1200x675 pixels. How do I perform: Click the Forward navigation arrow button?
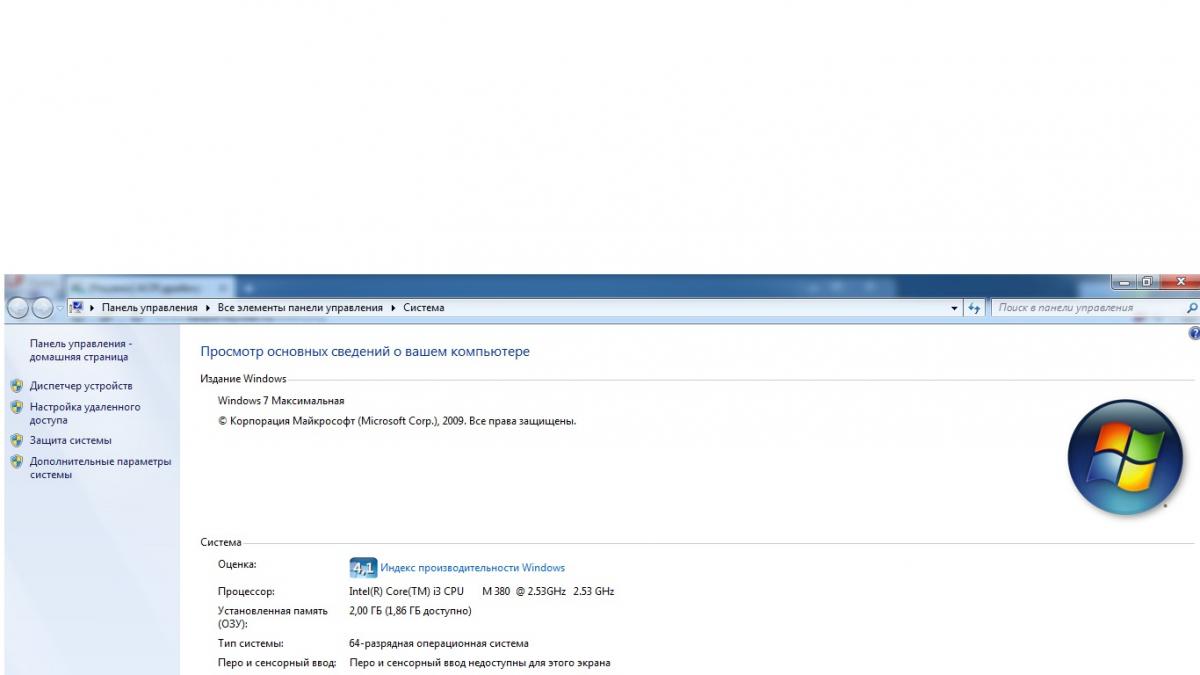point(42,308)
